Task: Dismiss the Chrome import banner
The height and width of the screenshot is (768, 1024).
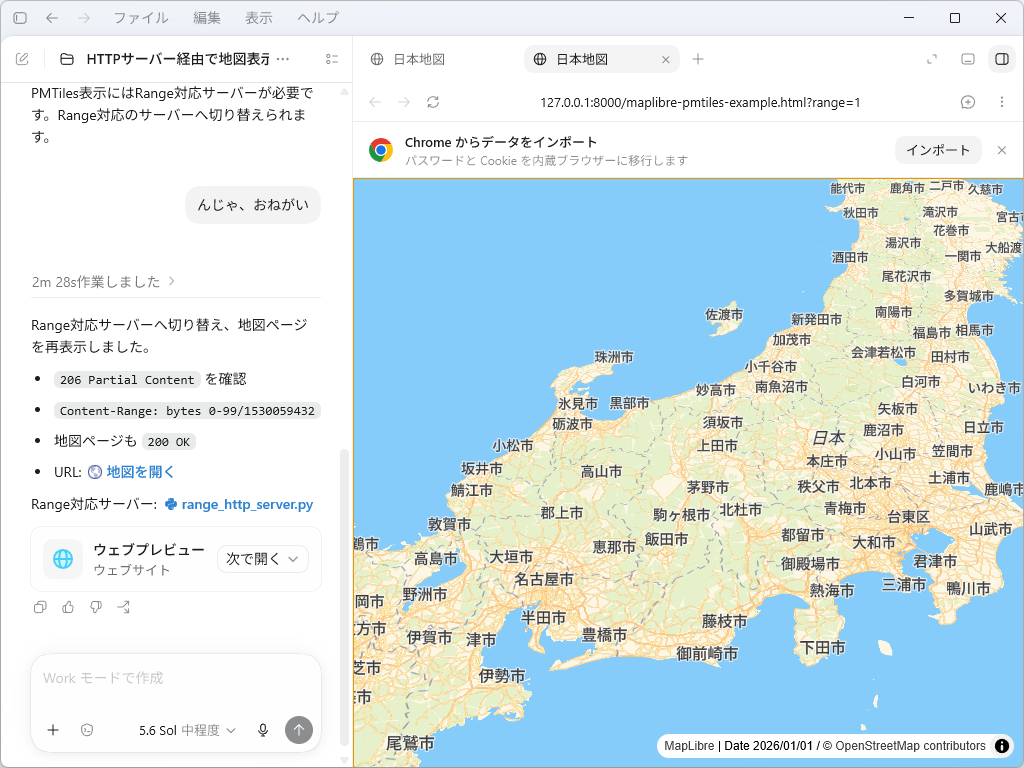Action: tap(1002, 150)
